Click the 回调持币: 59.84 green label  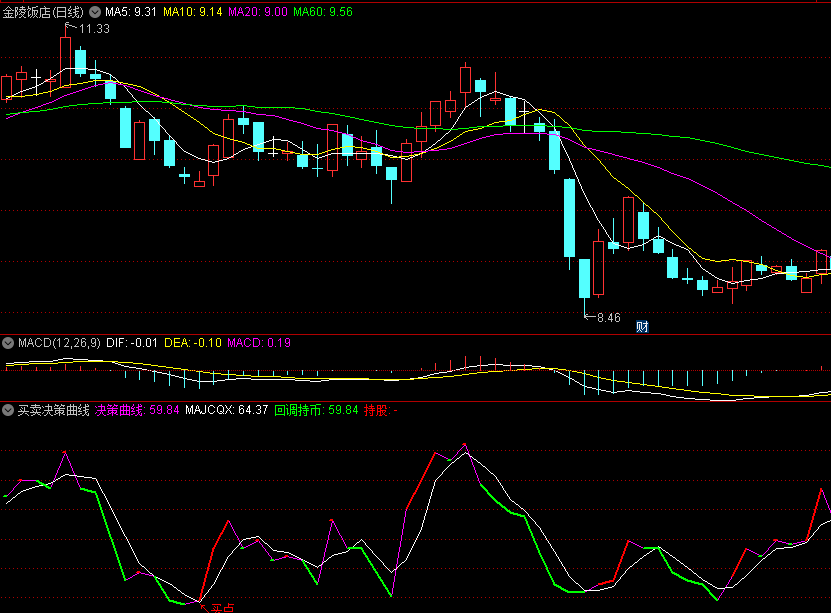click(x=316, y=410)
